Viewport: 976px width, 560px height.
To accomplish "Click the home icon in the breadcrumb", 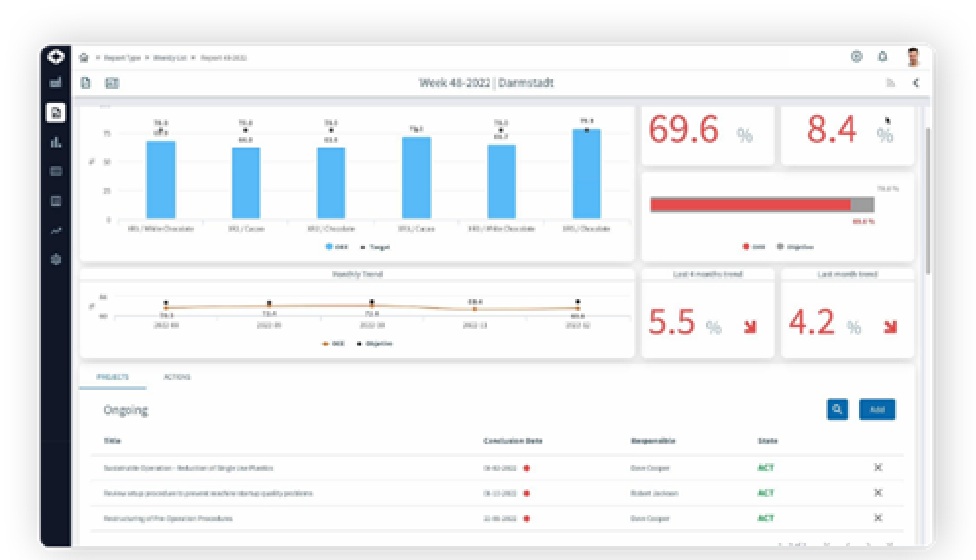I will 84,58.
